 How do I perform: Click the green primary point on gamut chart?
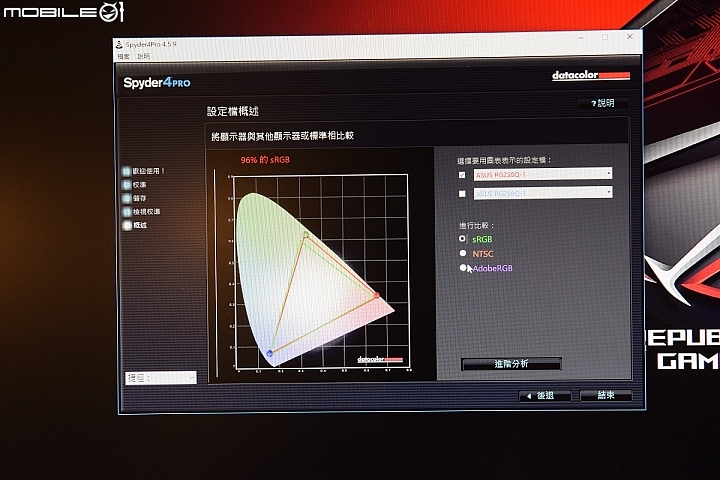(x=306, y=235)
